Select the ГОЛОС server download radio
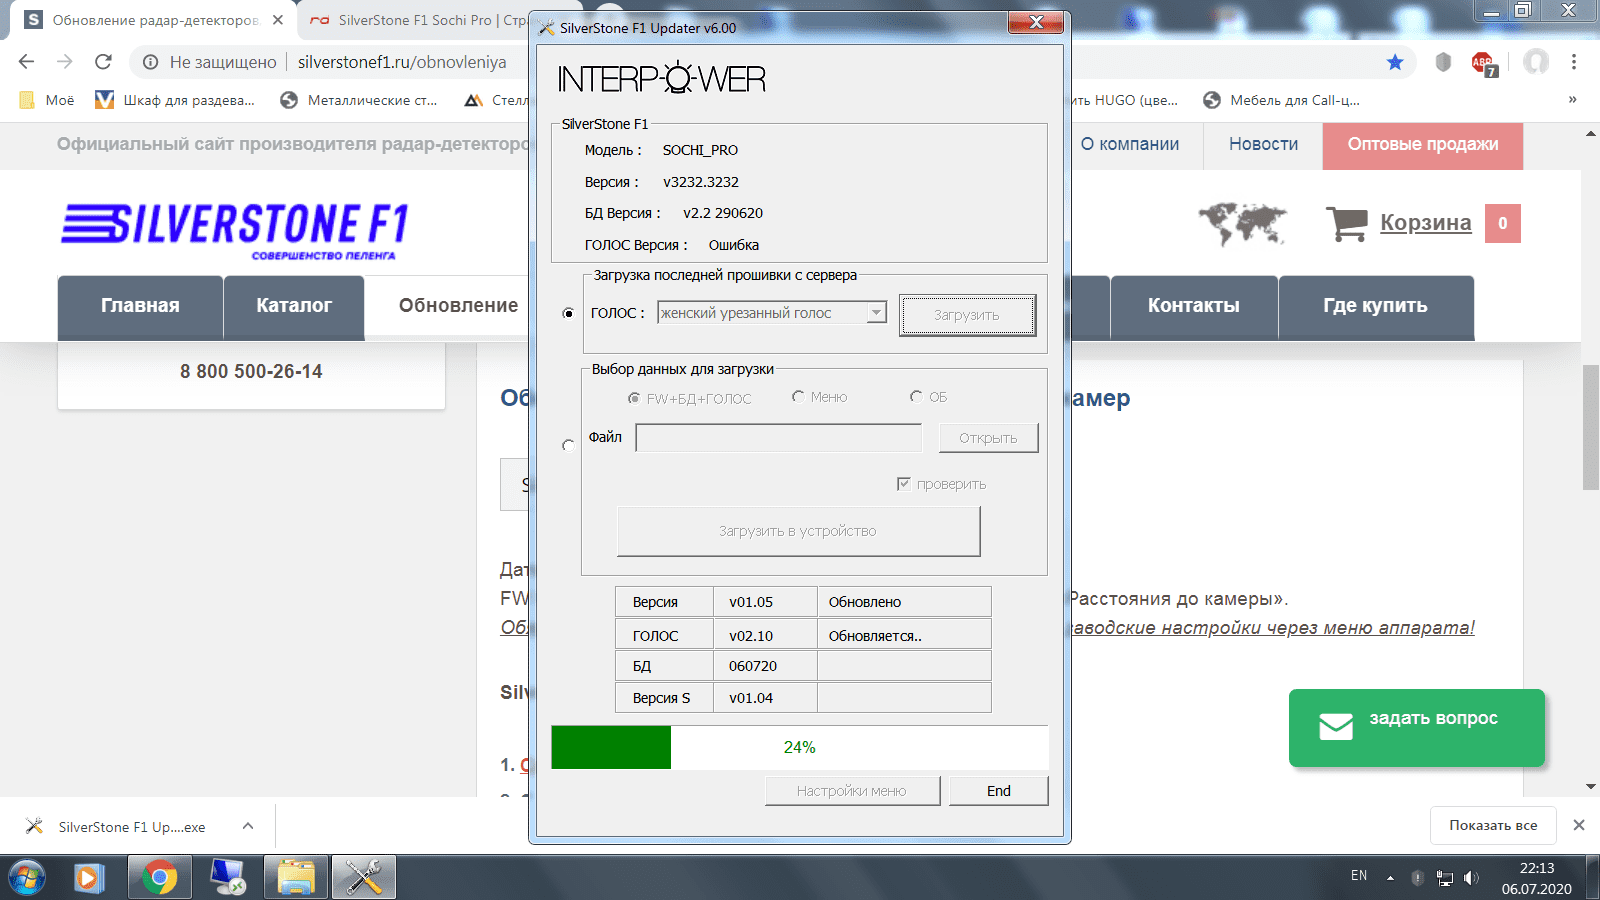The width and height of the screenshot is (1600, 900). (569, 313)
